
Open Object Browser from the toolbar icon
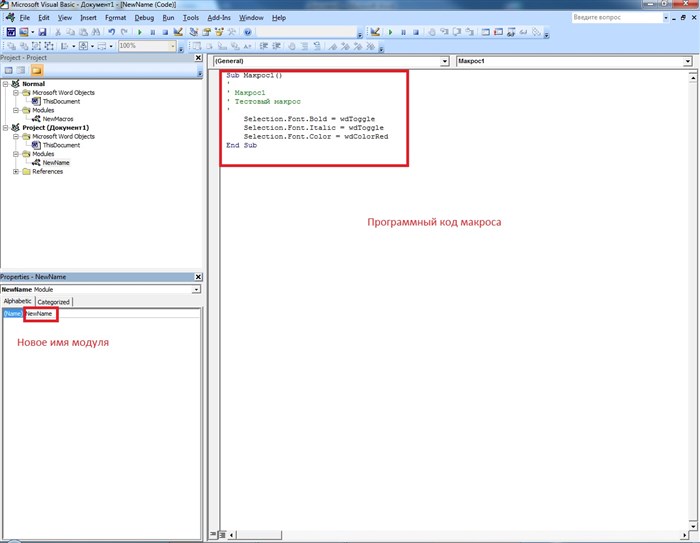pyautogui.click(x=219, y=32)
